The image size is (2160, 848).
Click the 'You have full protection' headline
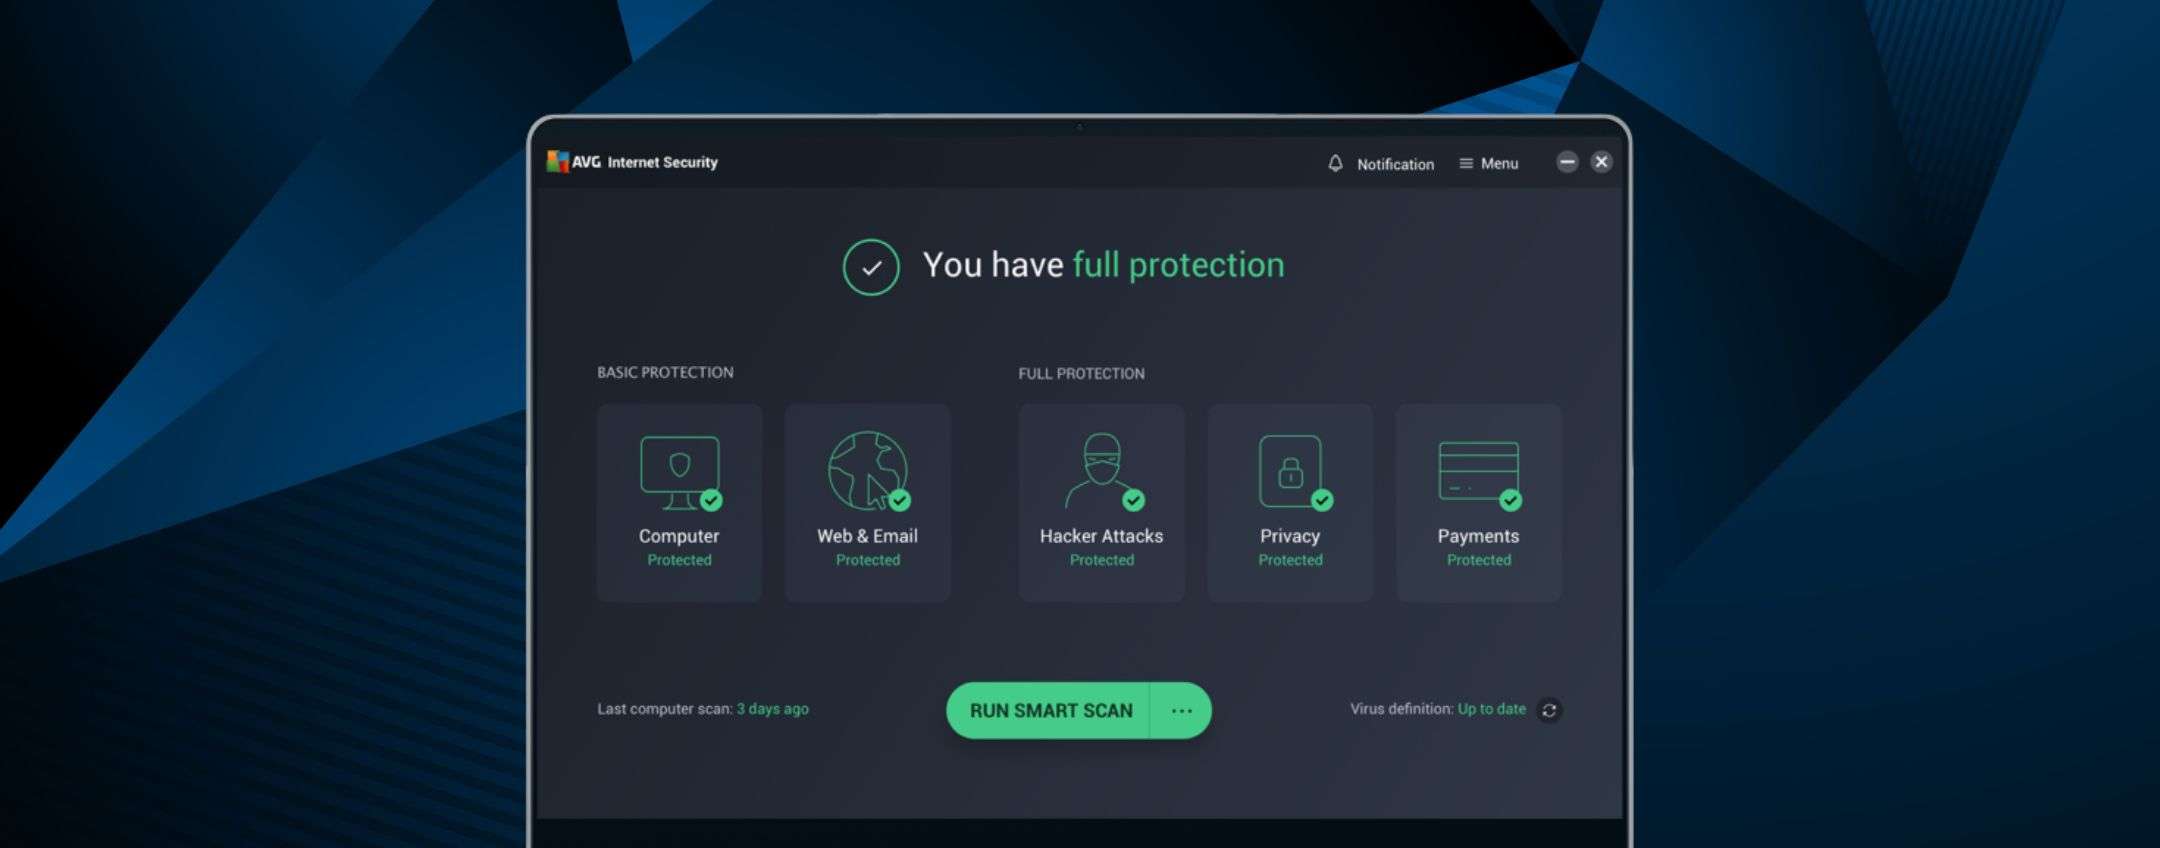coord(1103,265)
